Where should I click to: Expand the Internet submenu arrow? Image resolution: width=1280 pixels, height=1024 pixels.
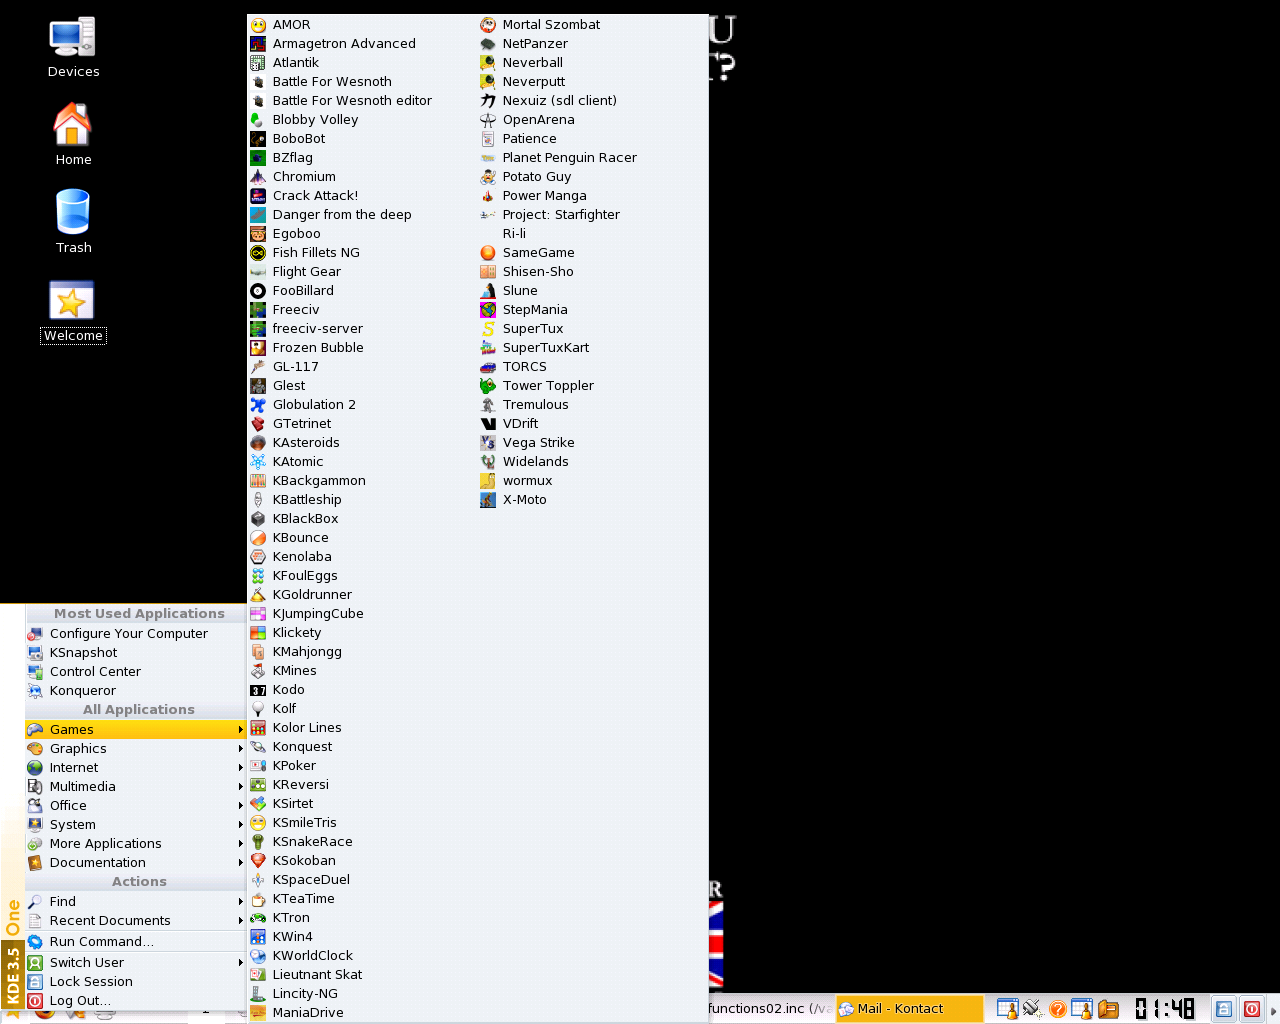pos(241,768)
